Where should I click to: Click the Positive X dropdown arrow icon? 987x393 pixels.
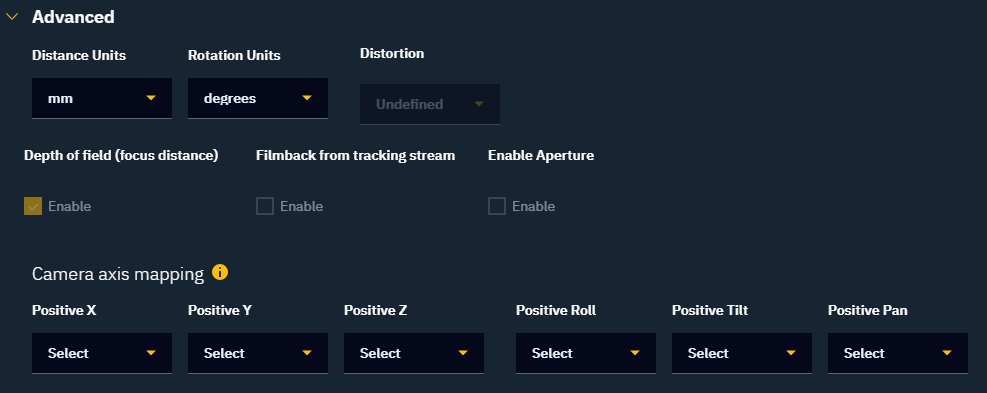150,353
